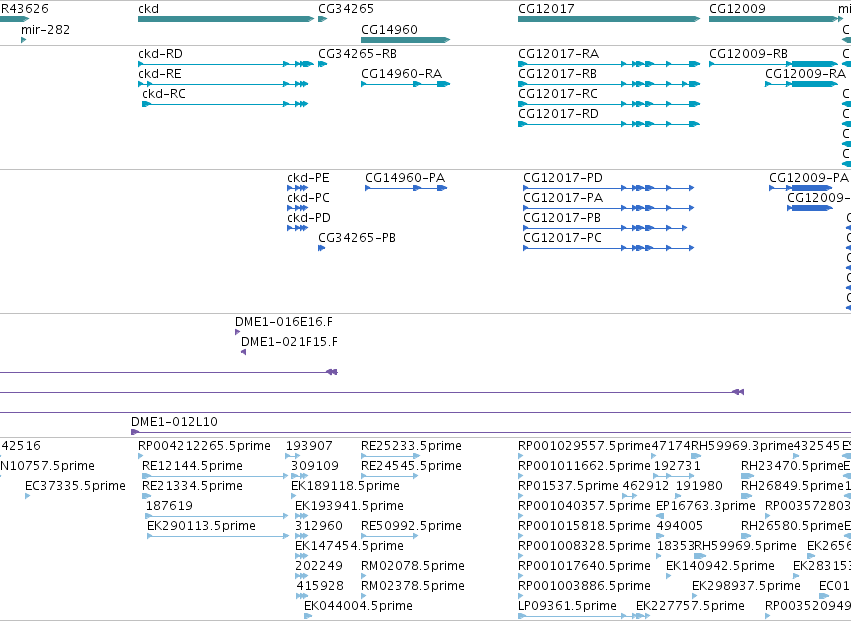Select the CG12017-PB protein feature

[605, 228]
